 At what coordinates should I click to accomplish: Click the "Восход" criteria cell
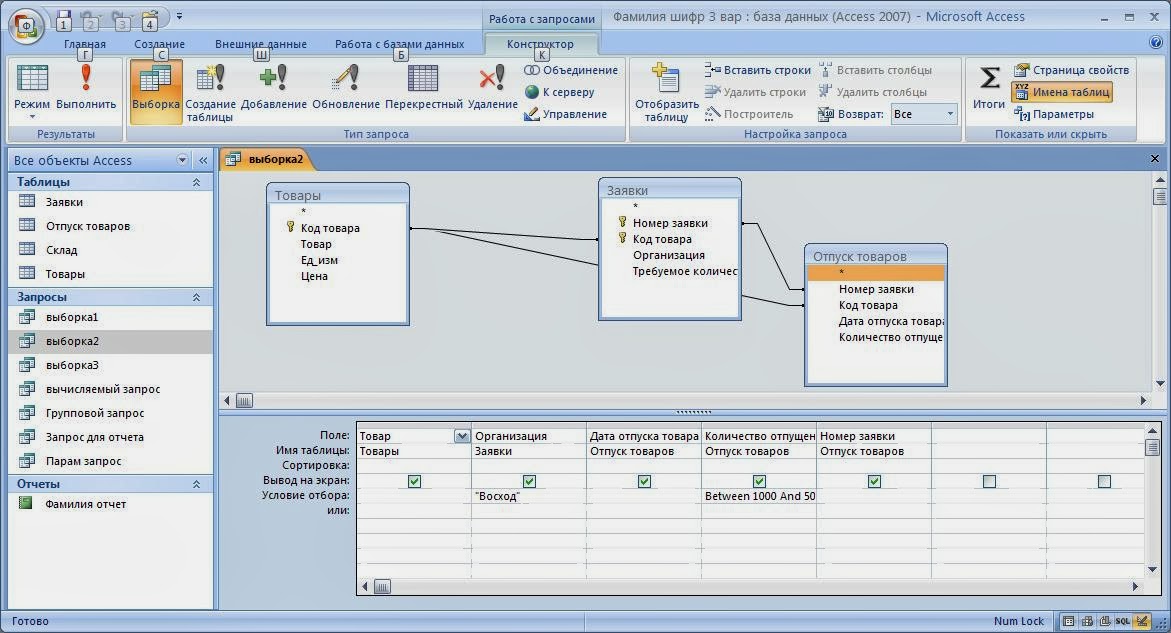[x=529, y=496]
